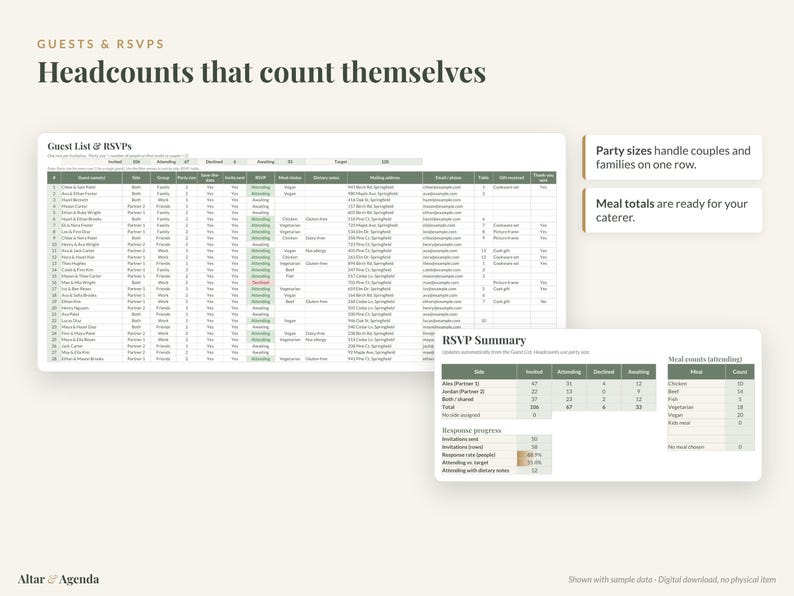The image size is (794, 596).
Task: Select the Leo & Finn Diaz guest cell
Action: point(92,231)
